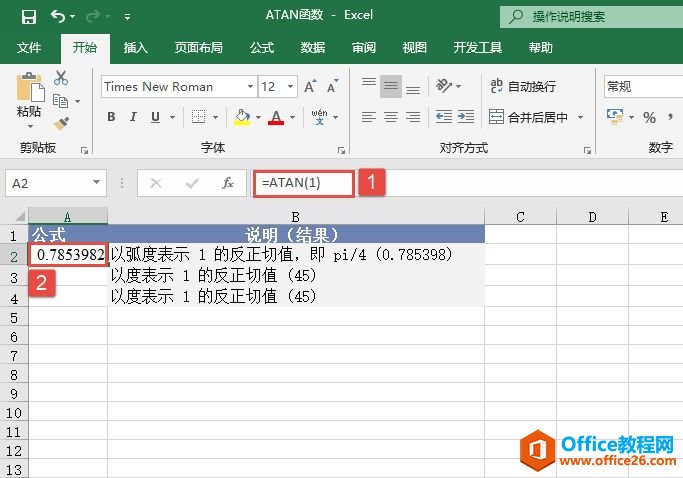Open the 审阅 ribbon tab

coord(364,47)
